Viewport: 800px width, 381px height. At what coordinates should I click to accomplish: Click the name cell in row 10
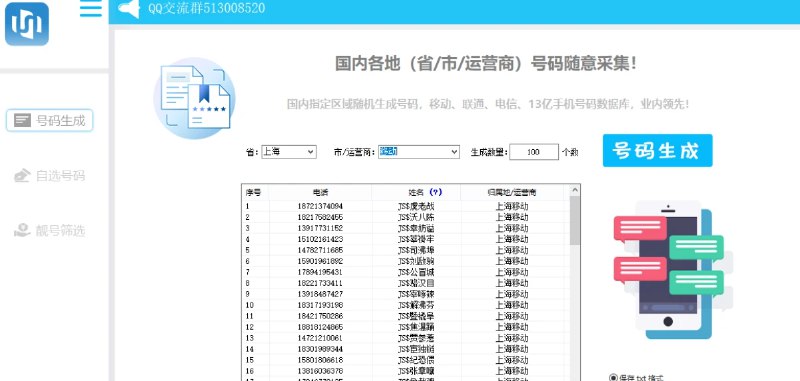click(416, 305)
